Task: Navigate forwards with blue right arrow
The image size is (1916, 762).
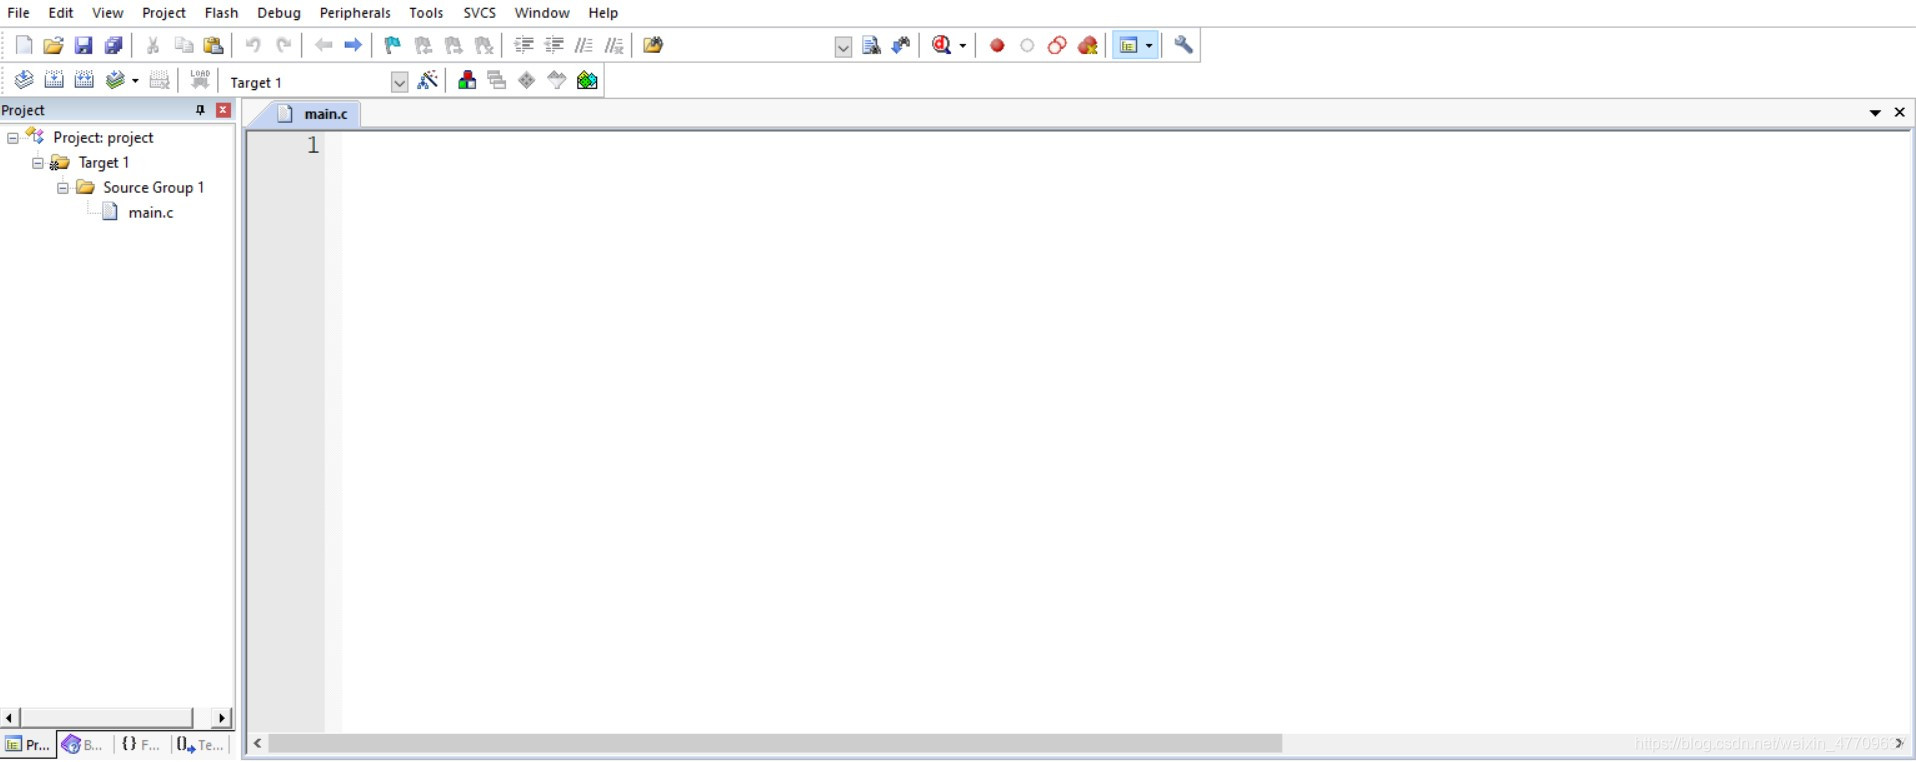Action: pos(353,45)
